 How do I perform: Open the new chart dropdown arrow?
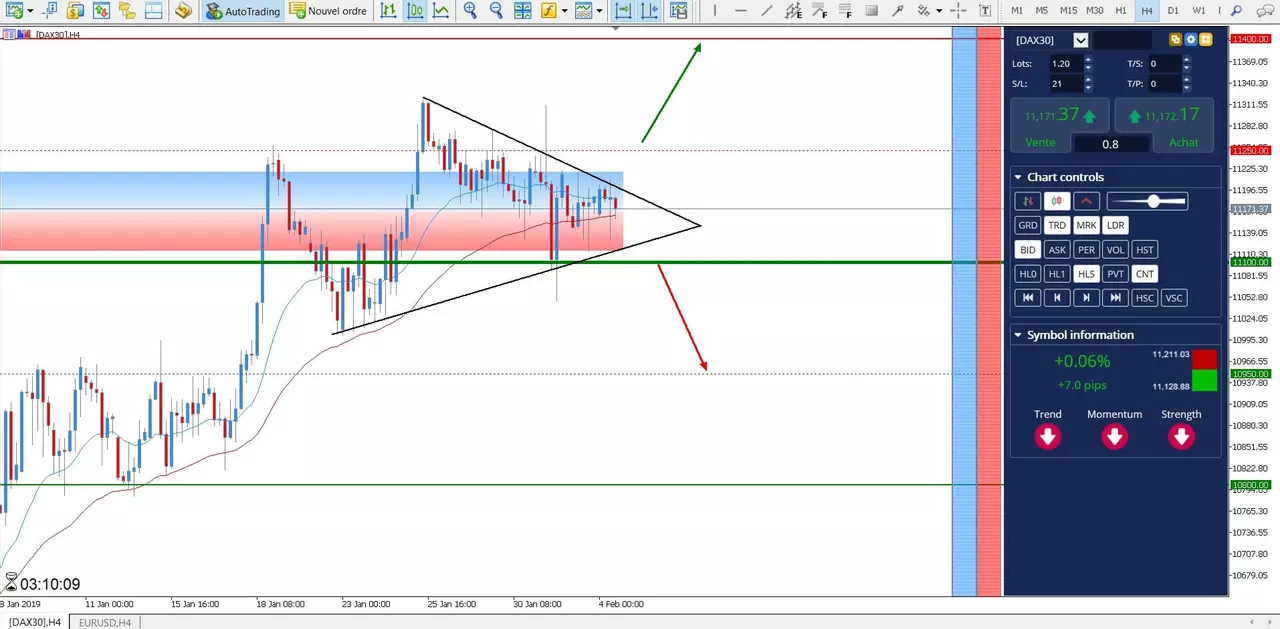[x=31, y=11]
